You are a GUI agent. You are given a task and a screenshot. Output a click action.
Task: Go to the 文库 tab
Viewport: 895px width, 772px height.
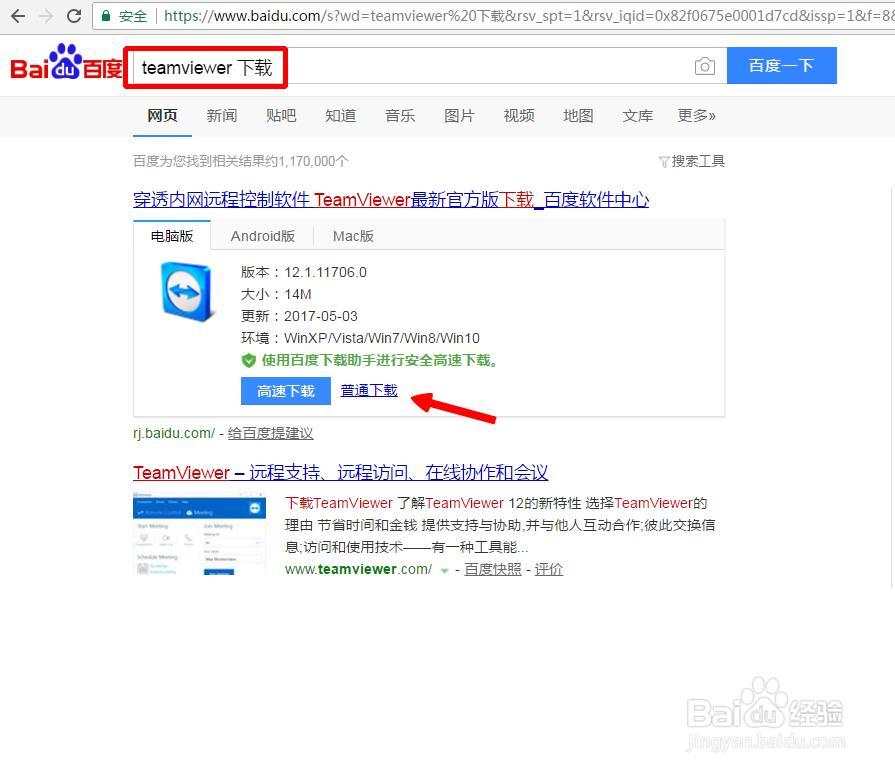tap(637, 116)
